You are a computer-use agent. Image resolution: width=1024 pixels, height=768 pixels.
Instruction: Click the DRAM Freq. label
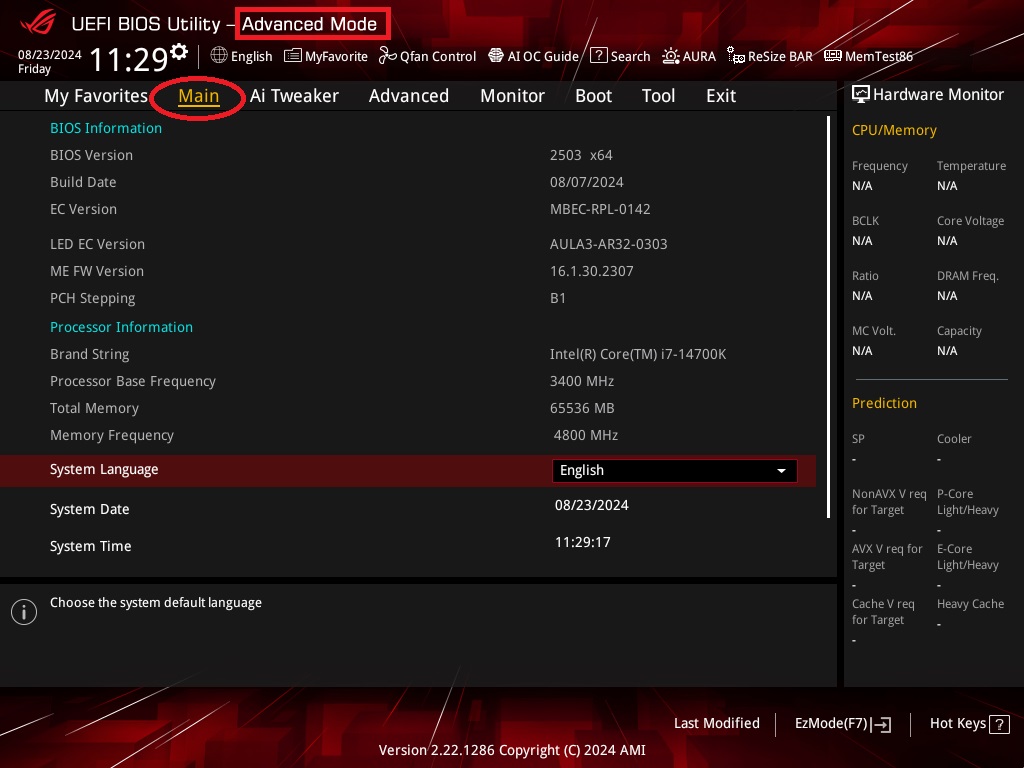[x=968, y=276]
